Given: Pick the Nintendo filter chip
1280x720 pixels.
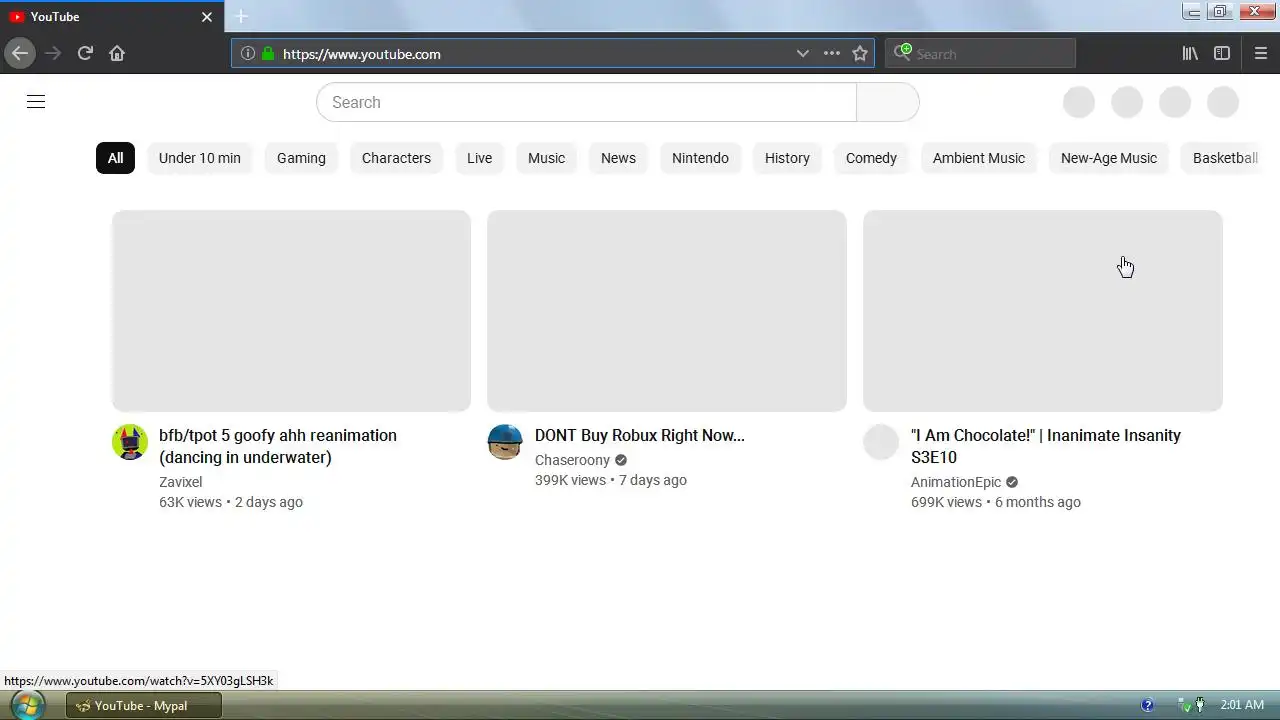Looking at the screenshot, I should point(700,158).
